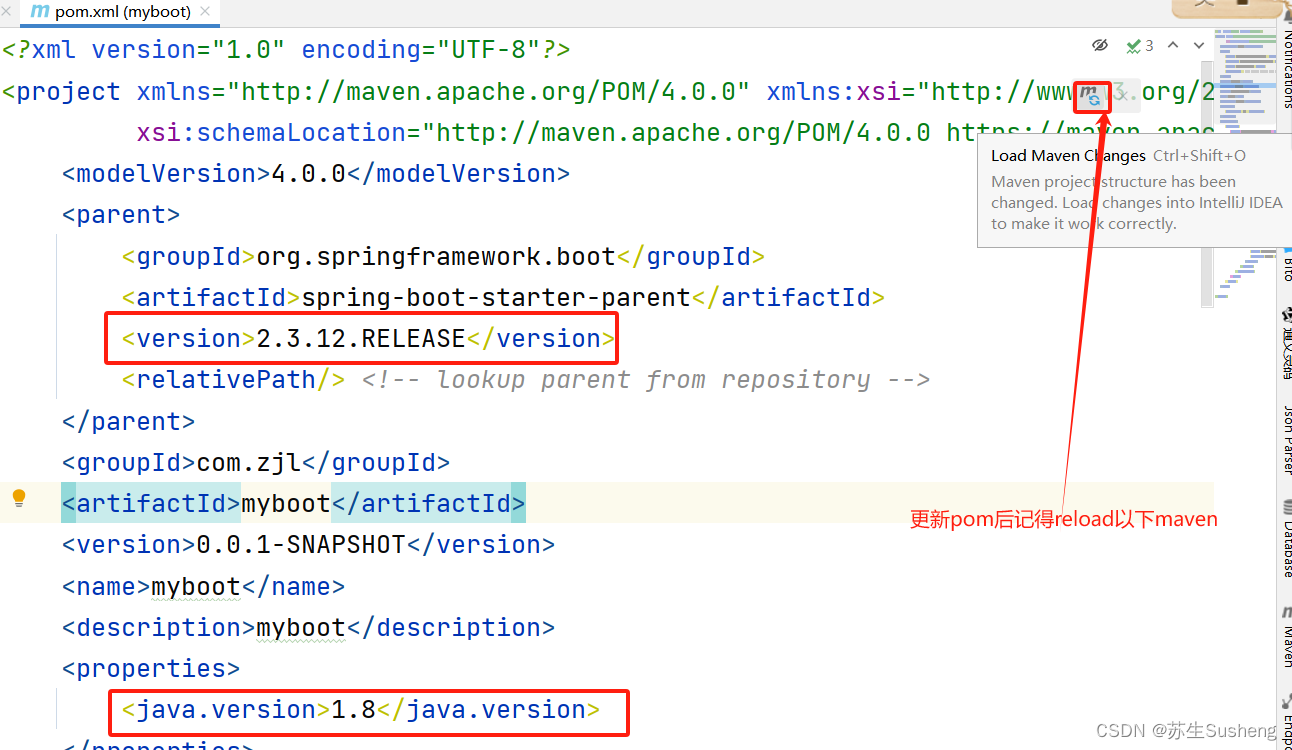Click groupId org.springframework.boot line

coord(443,257)
